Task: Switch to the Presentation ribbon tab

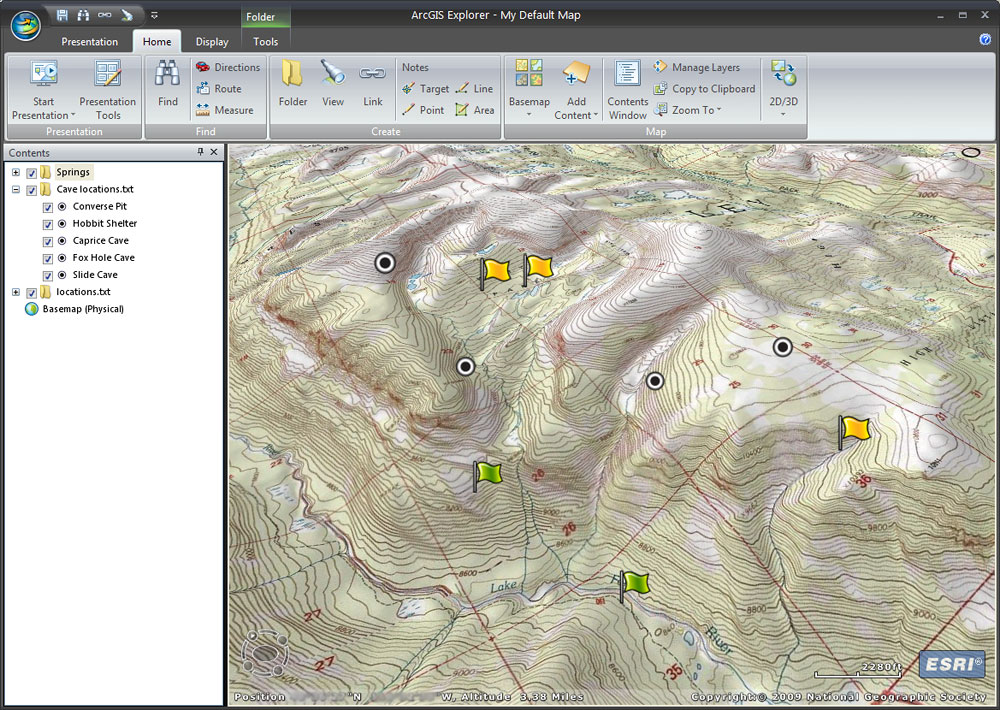Action: pos(89,41)
